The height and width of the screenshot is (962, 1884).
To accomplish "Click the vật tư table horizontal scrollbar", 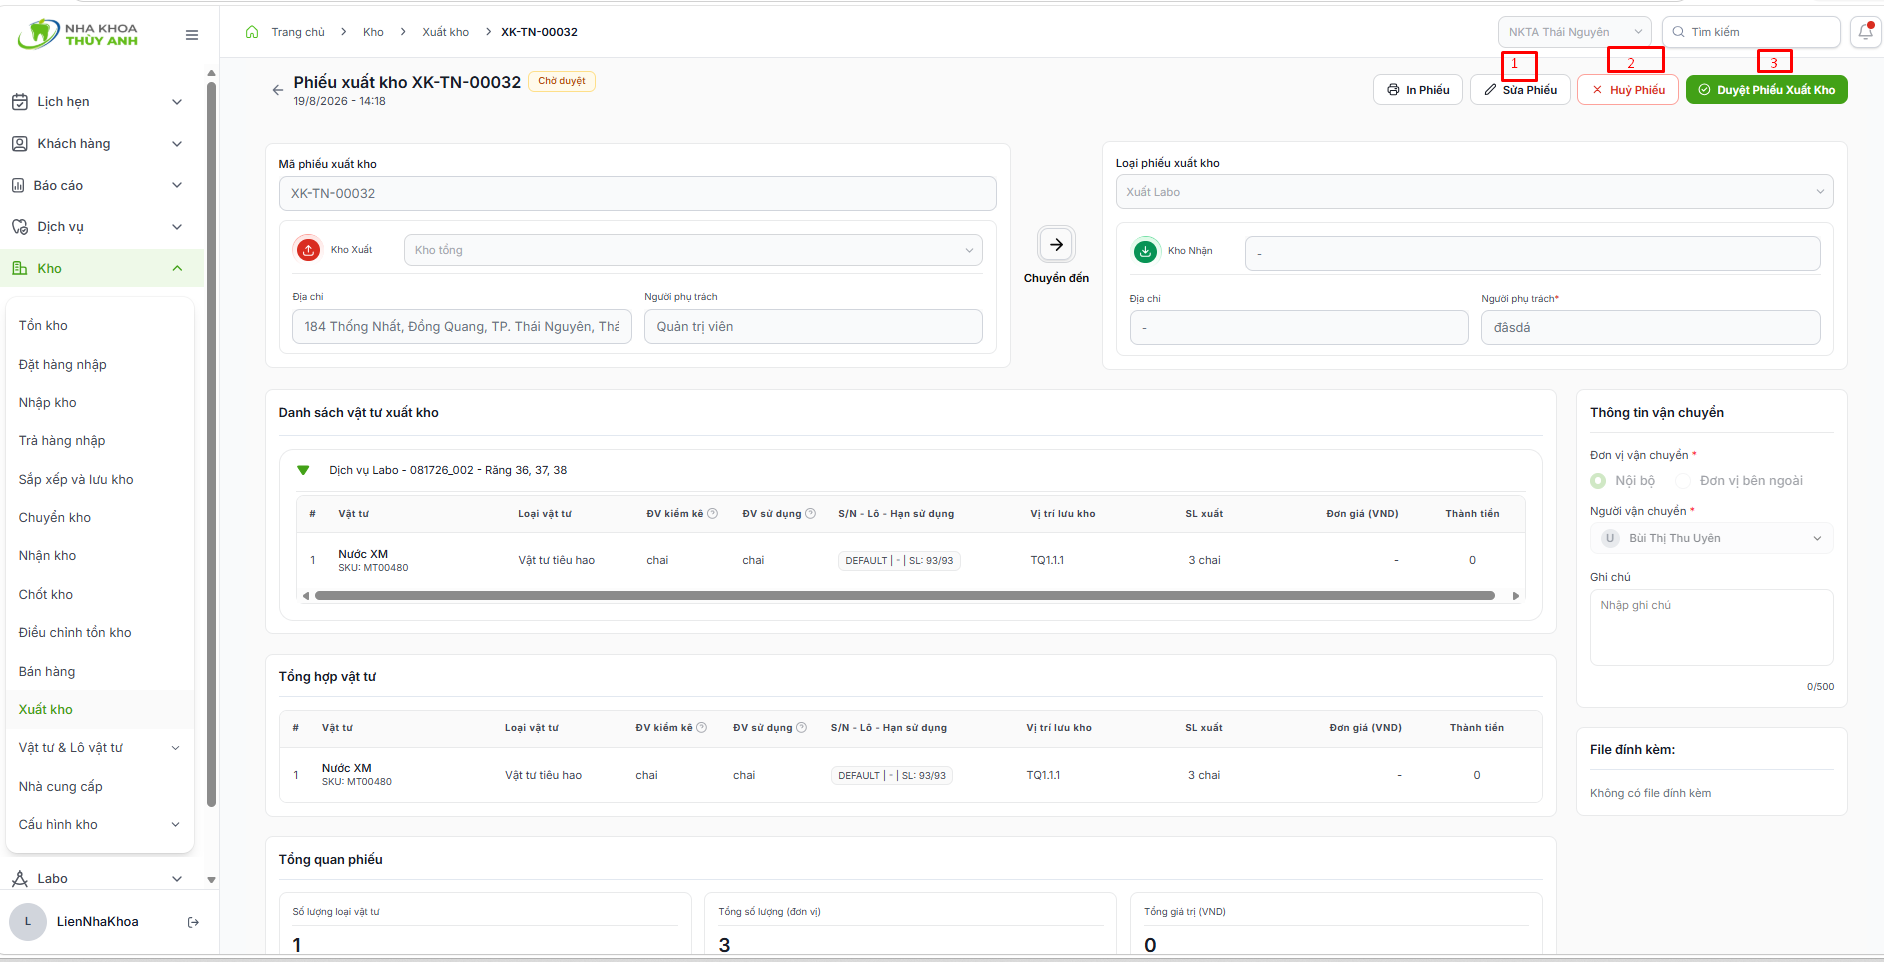I will pos(904,596).
